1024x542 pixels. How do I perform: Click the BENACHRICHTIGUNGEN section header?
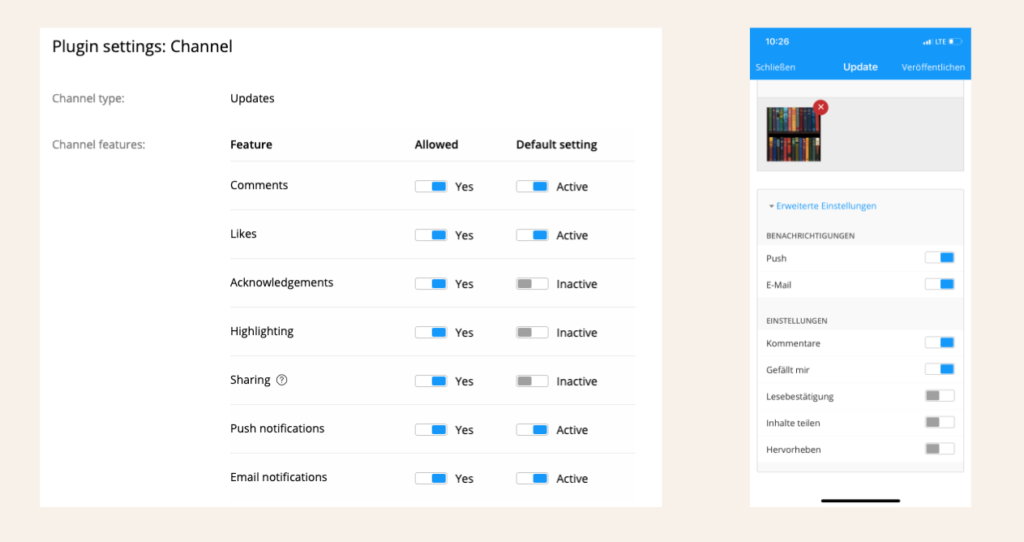coord(810,236)
